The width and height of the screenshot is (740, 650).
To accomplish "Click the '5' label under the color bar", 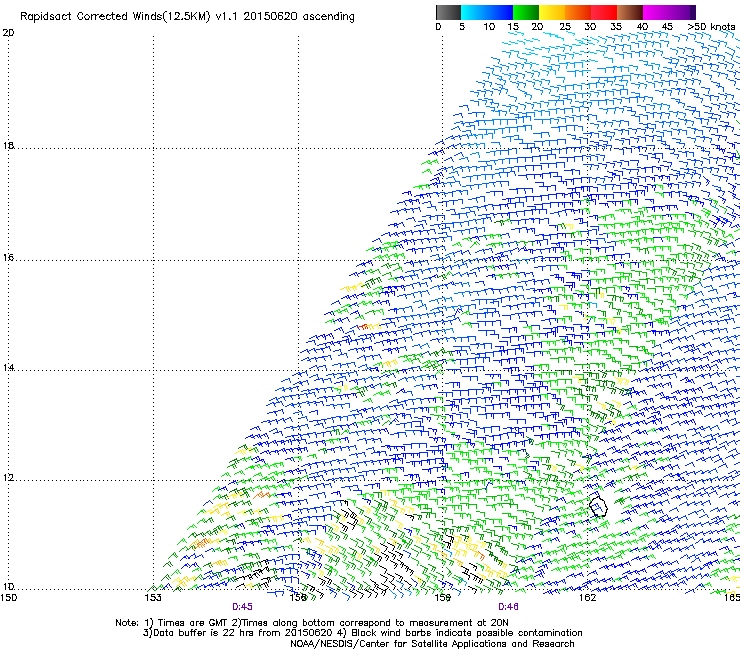I will coord(462,27).
